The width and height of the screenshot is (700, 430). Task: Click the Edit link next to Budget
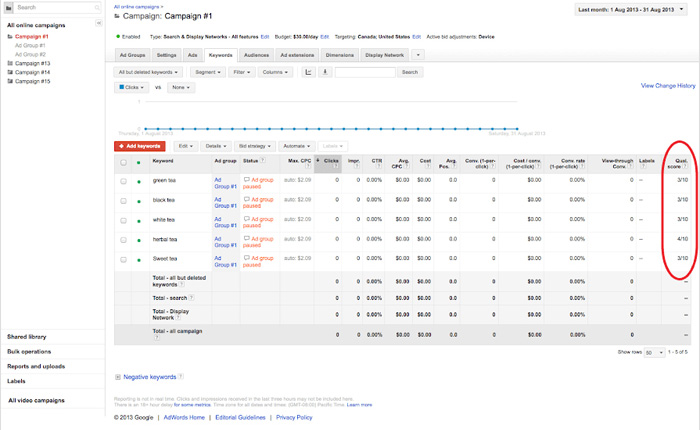[x=325, y=37]
